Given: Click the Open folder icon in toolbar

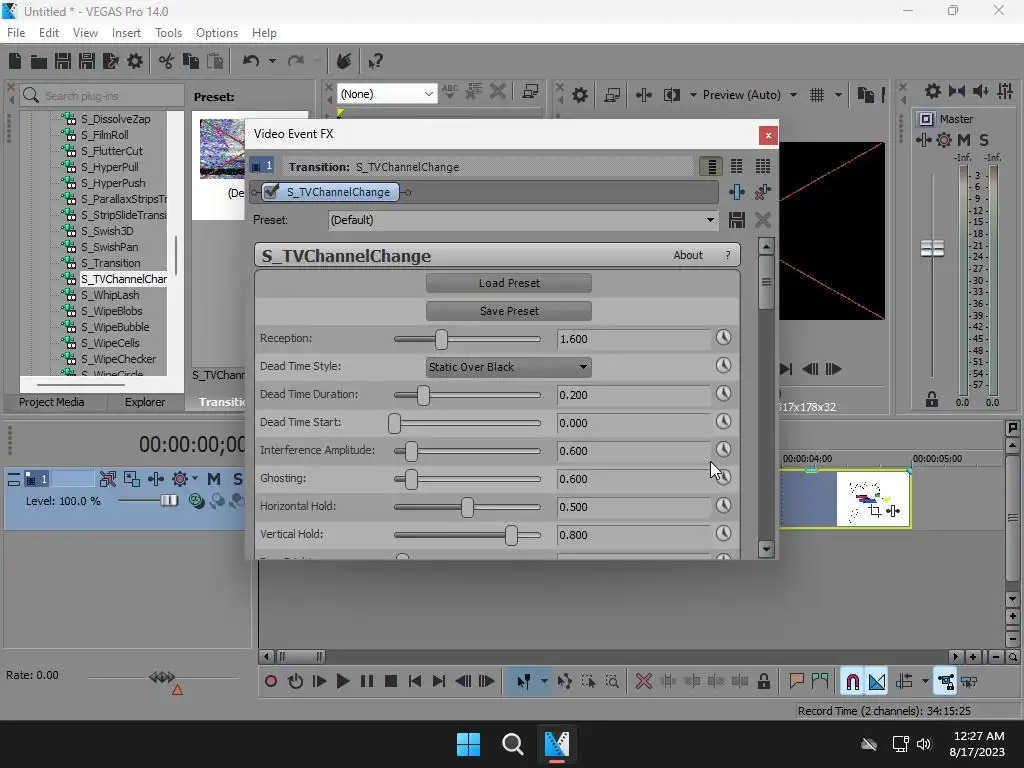Looking at the screenshot, I should pos(39,61).
